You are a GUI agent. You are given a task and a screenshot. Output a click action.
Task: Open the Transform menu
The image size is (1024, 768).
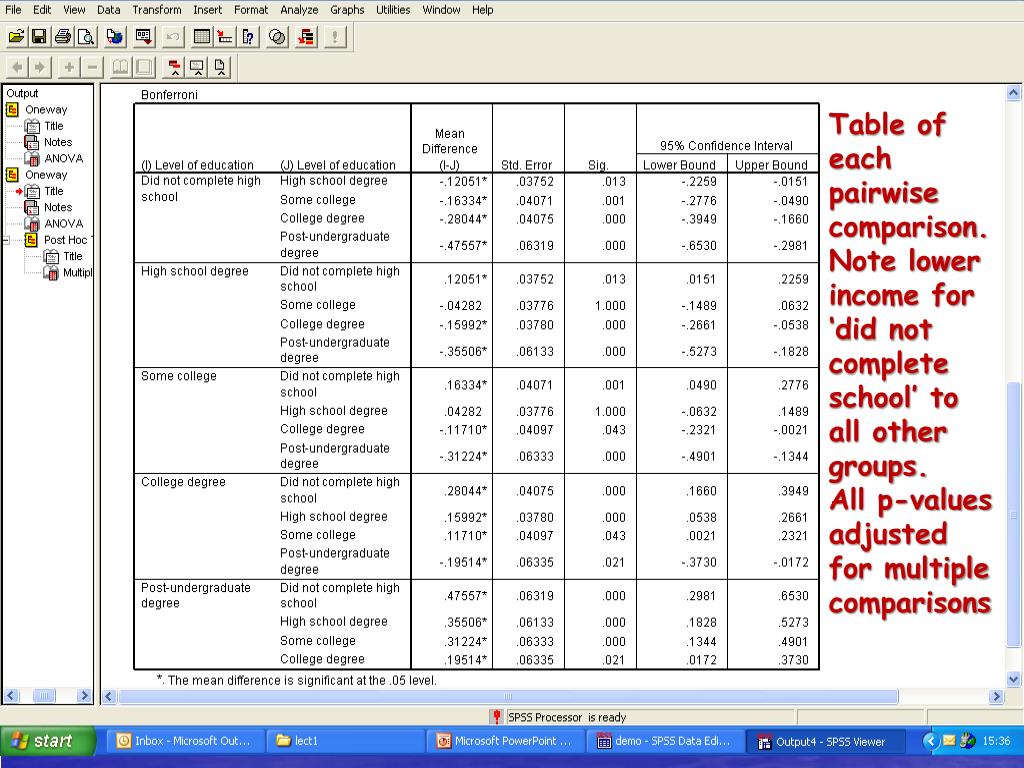(x=157, y=10)
